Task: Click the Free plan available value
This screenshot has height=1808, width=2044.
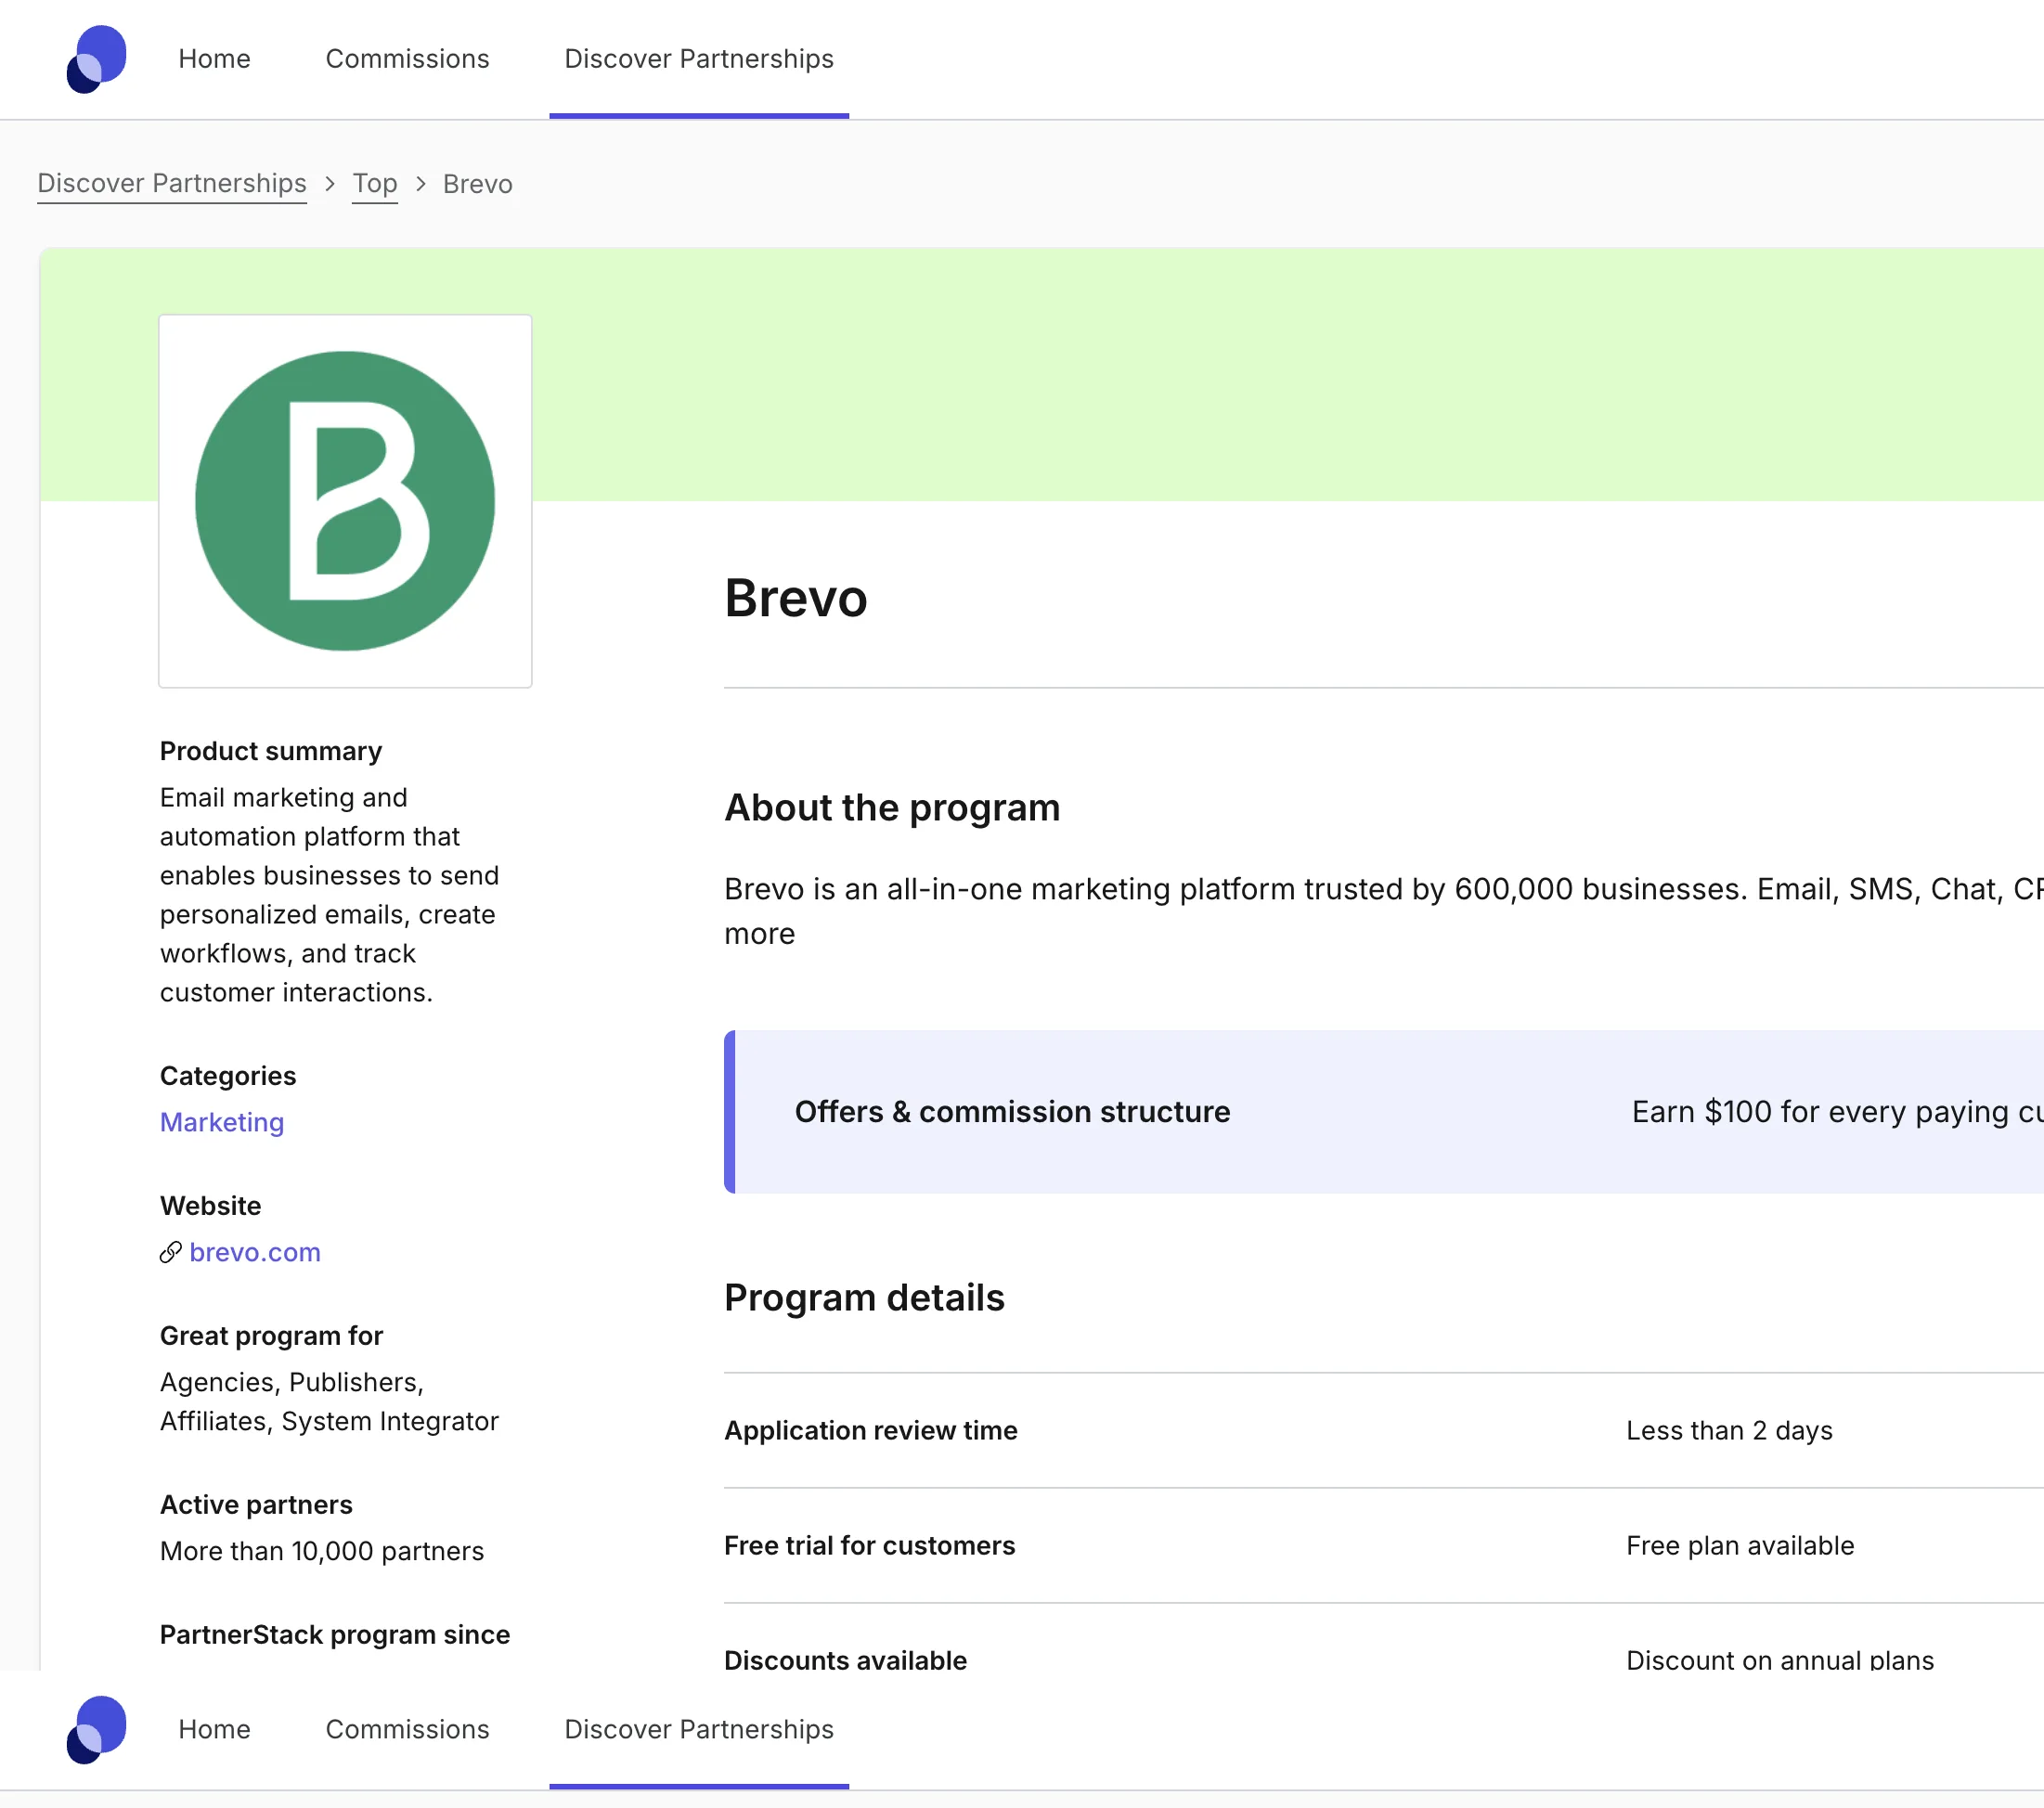Action: (1740, 1545)
